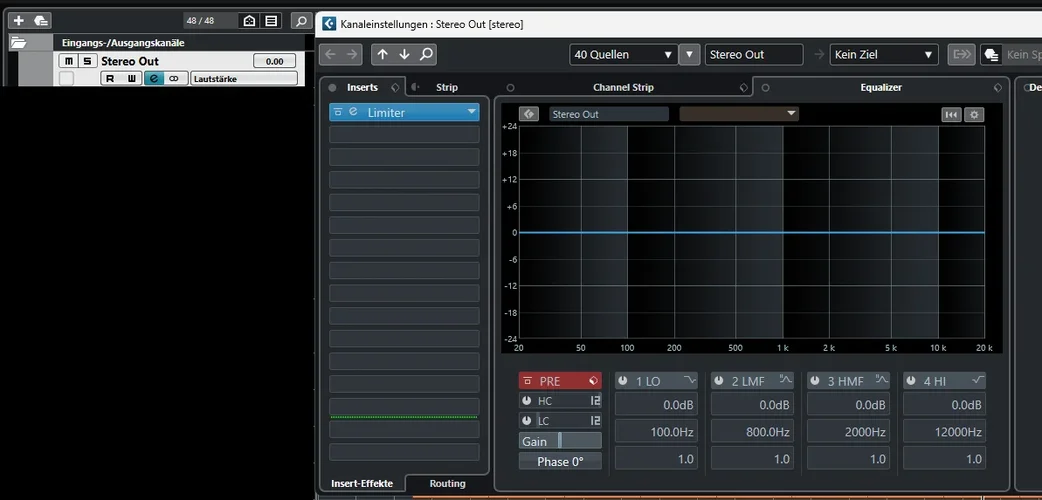Click the PRE Gain slider
The height and width of the screenshot is (500, 1042).
pyautogui.click(x=560, y=441)
